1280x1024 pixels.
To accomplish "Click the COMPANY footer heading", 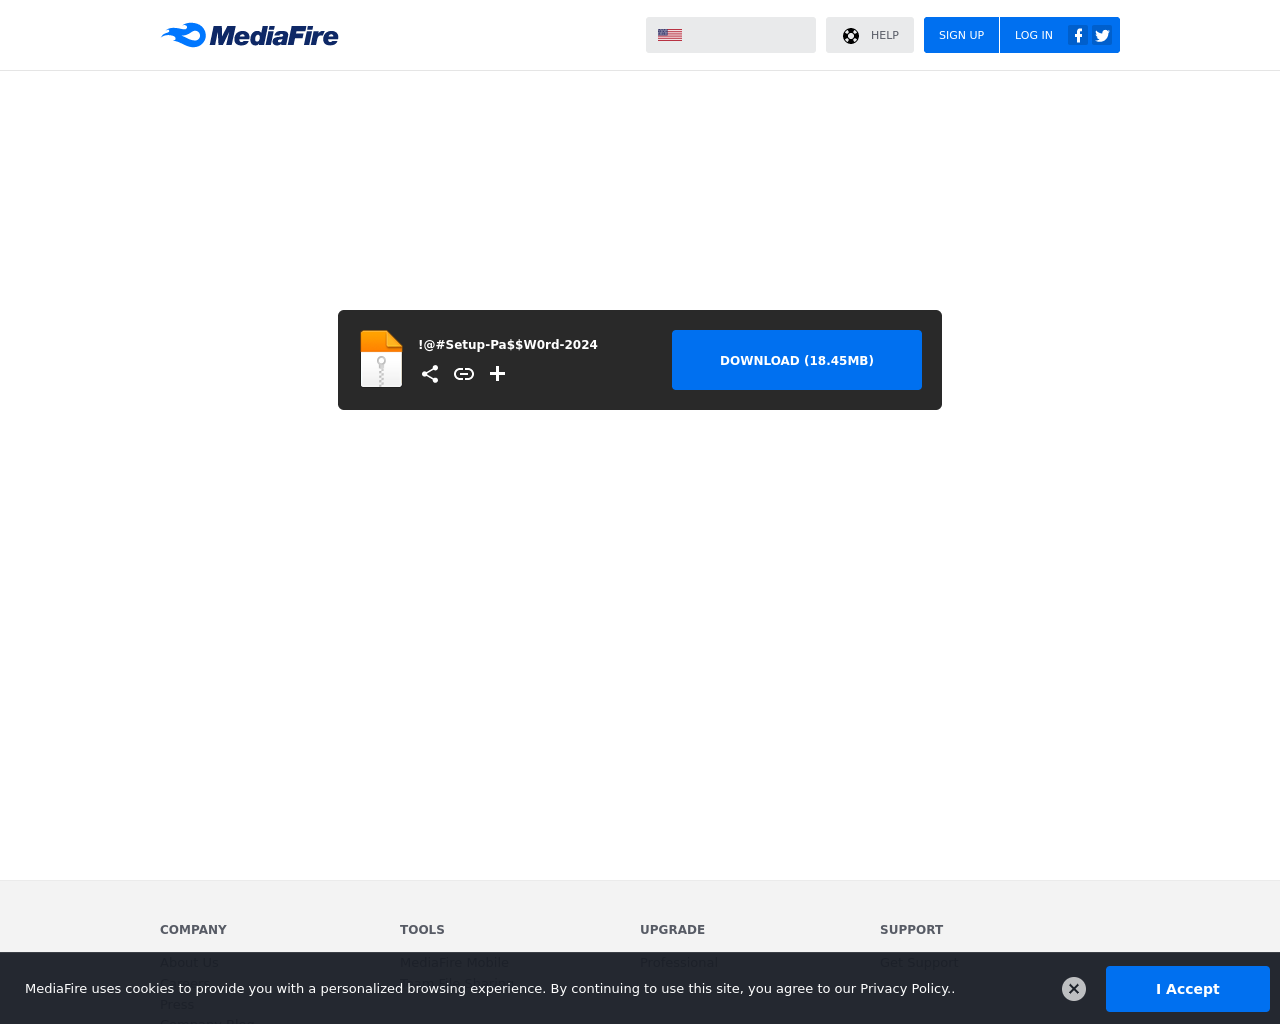I will [x=193, y=930].
